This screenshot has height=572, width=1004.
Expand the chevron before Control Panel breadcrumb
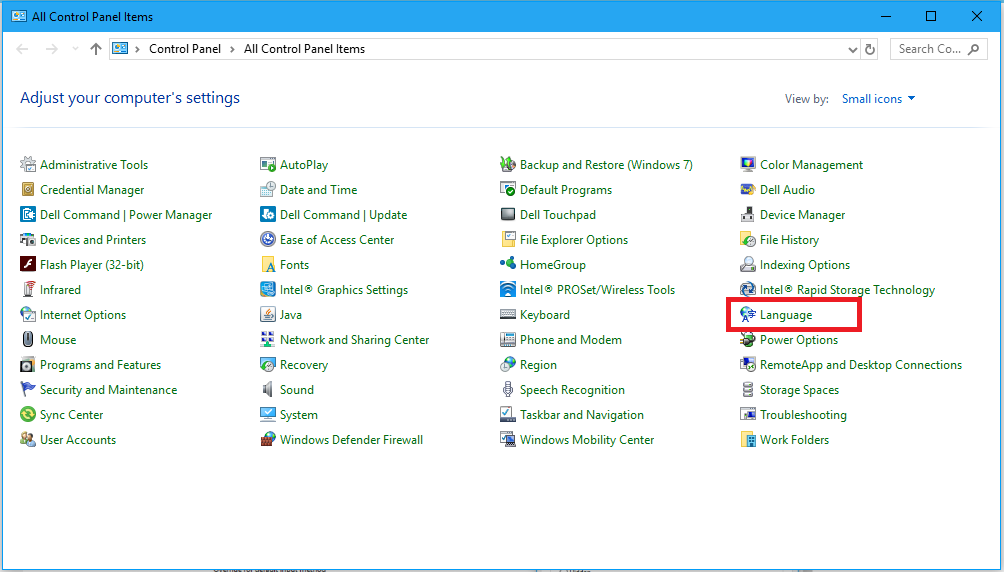click(138, 49)
